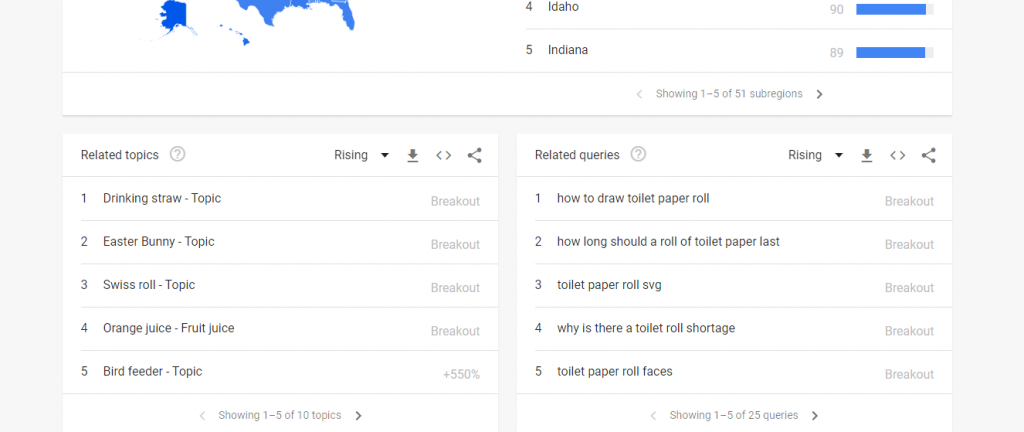Click Idaho's blue interest bar
This screenshot has width=1024, height=432.
point(891,9)
